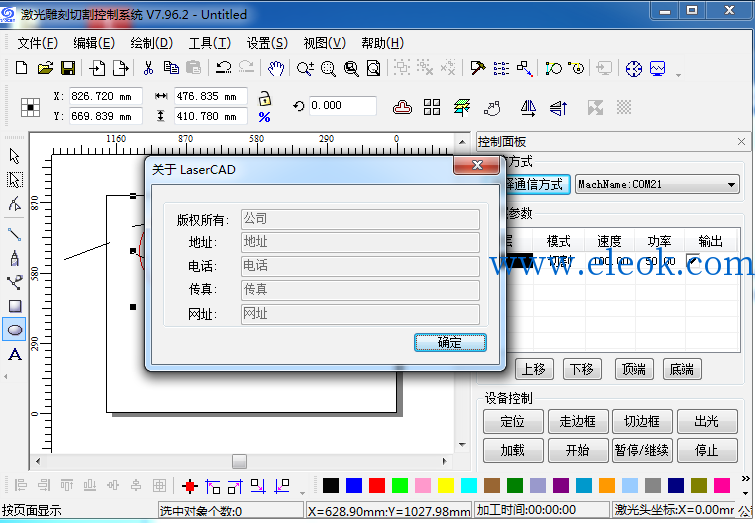Screen dimensions: 755x523
Task: Select the ellipse tool
Action: click(x=15, y=330)
